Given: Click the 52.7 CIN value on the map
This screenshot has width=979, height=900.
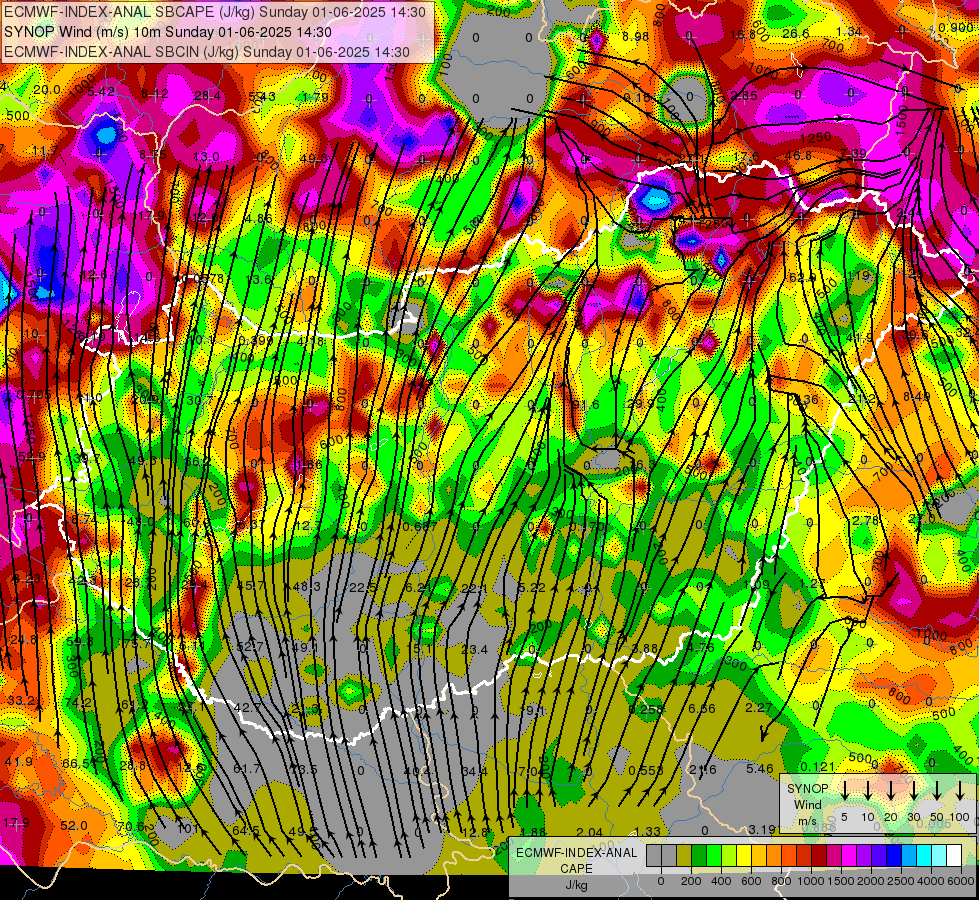Looking at the screenshot, I should point(250,646).
